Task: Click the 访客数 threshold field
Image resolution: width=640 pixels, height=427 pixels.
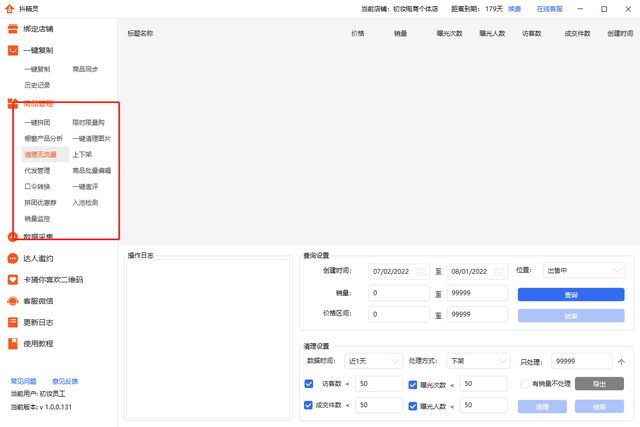Action: pos(379,384)
